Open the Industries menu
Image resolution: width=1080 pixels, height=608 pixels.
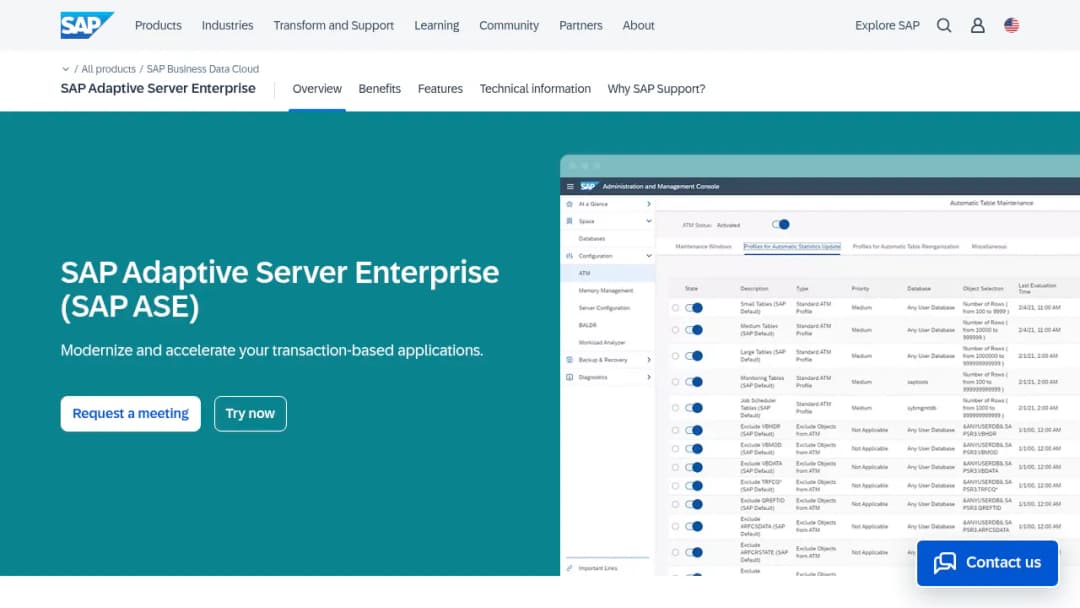point(227,25)
